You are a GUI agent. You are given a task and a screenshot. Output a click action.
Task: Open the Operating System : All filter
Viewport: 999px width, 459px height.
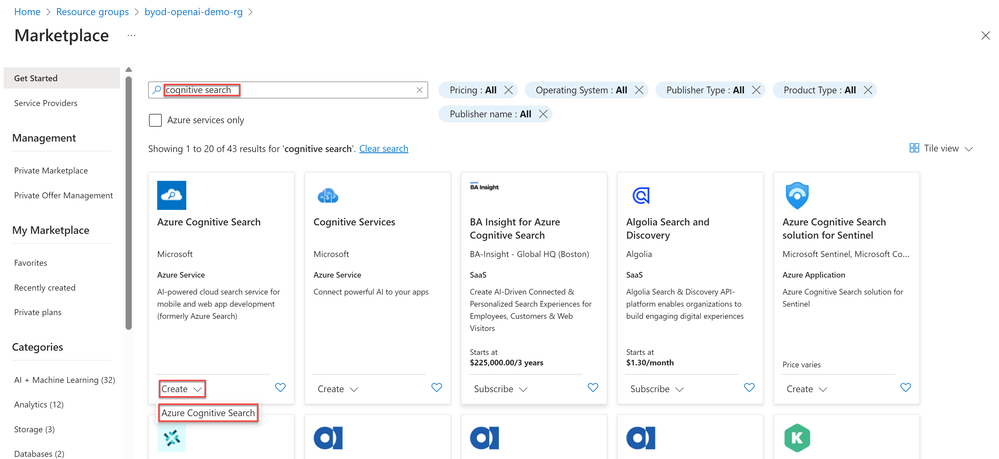click(581, 90)
